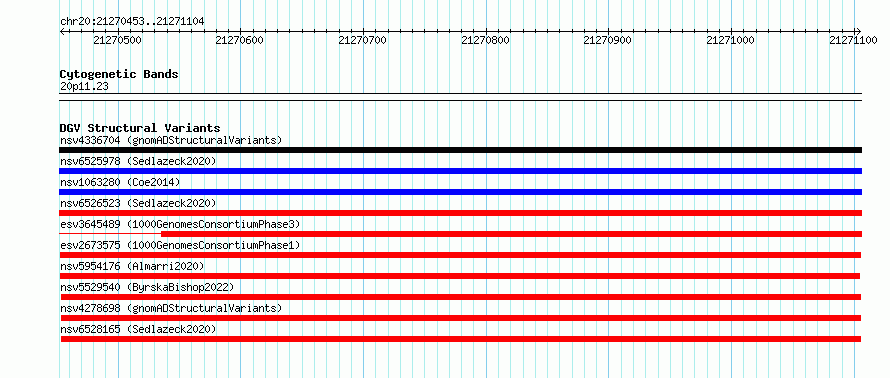Click the red nsv4278698 variant bar
This screenshot has width=890, height=378.
coord(461,318)
